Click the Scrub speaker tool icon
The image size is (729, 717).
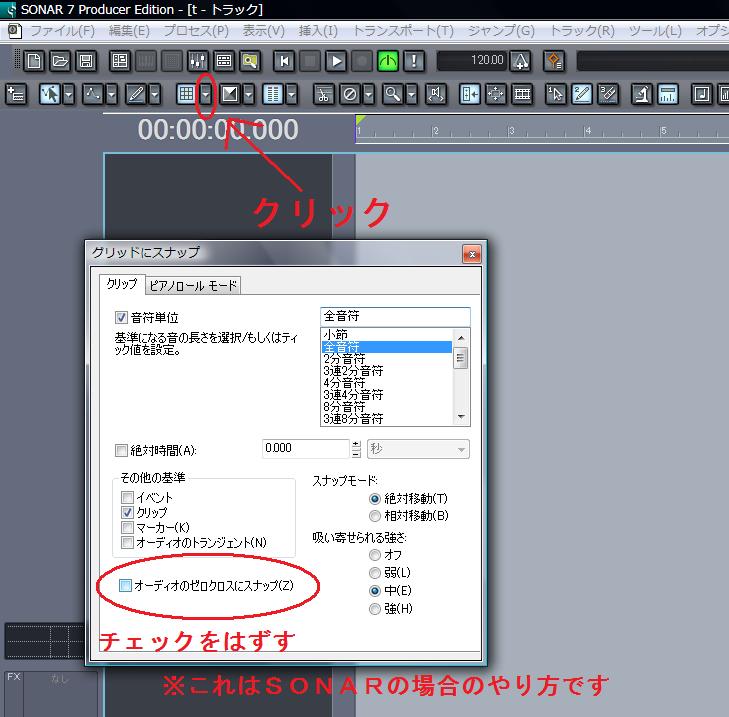pyautogui.click(x=436, y=94)
